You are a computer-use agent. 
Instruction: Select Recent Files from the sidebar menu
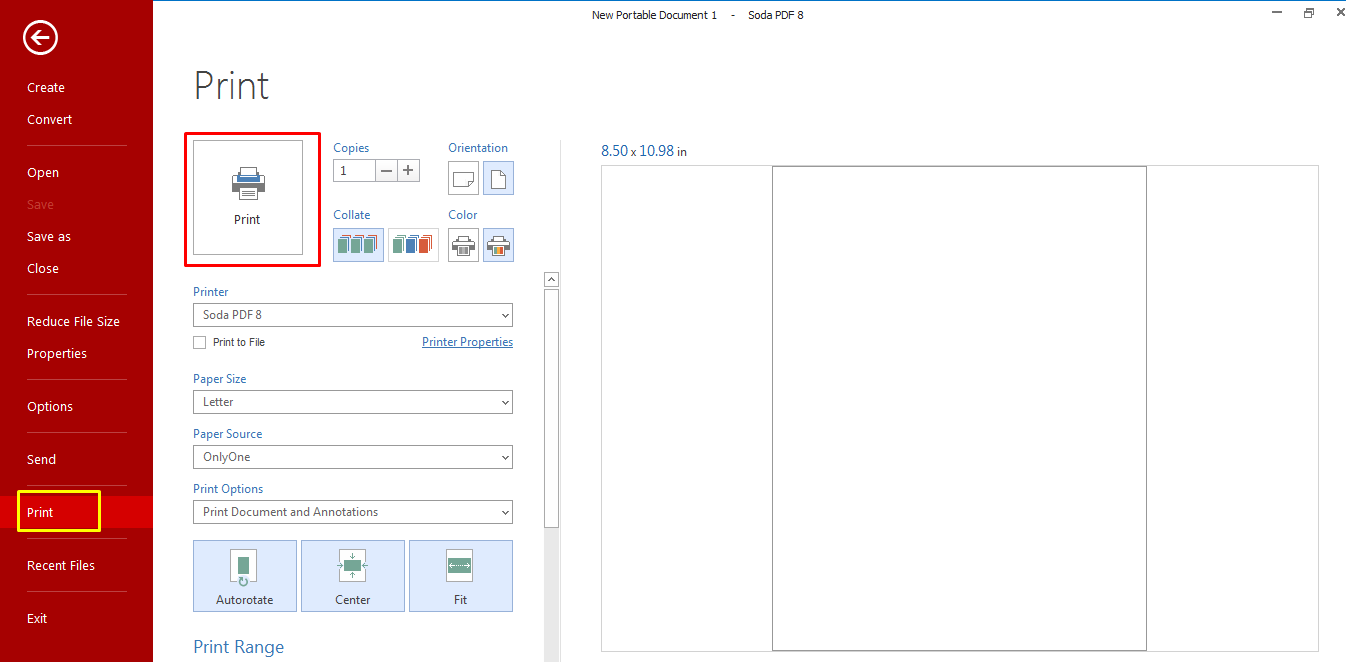[x=61, y=566]
